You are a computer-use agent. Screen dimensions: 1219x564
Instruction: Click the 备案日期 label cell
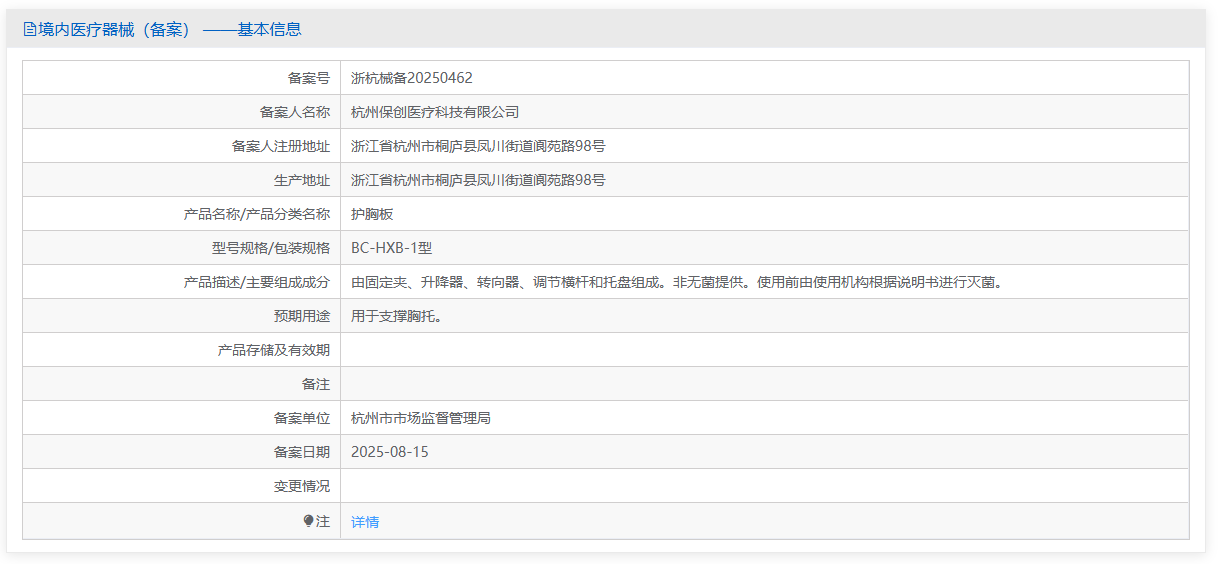pos(182,452)
